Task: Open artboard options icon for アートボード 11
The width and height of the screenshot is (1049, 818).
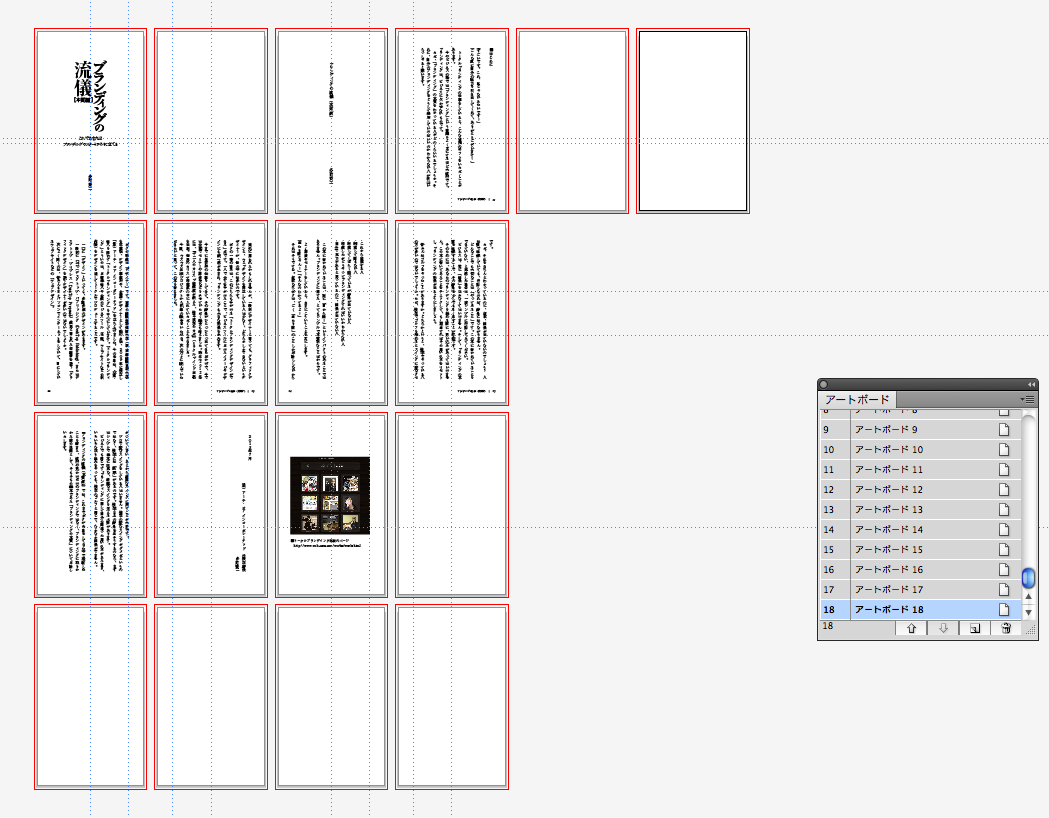Action: (1004, 470)
